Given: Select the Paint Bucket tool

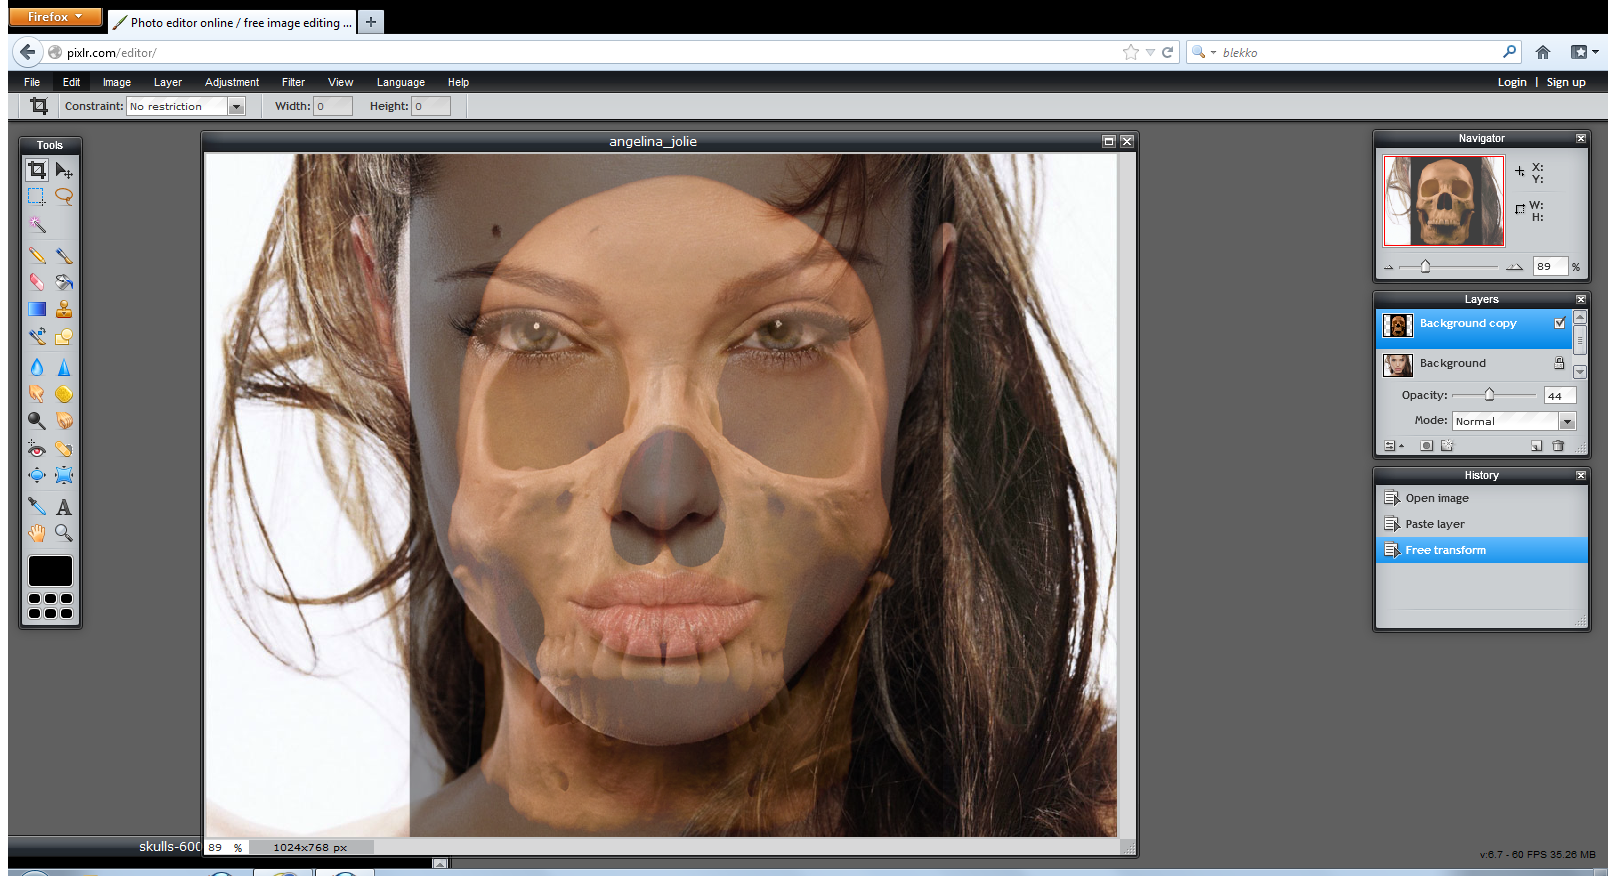Looking at the screenshot, I should (64, 282).
